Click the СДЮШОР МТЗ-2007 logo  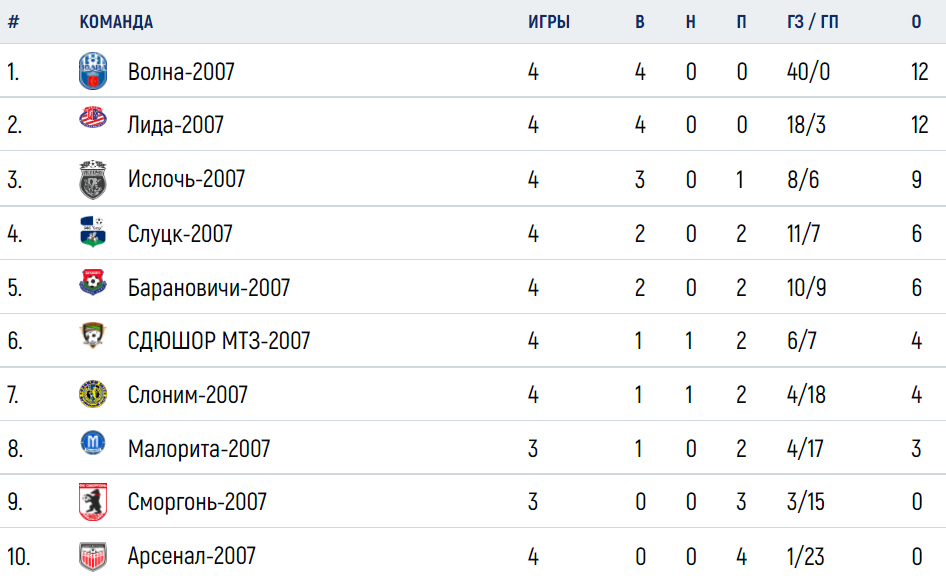click(x=93, y=335)
